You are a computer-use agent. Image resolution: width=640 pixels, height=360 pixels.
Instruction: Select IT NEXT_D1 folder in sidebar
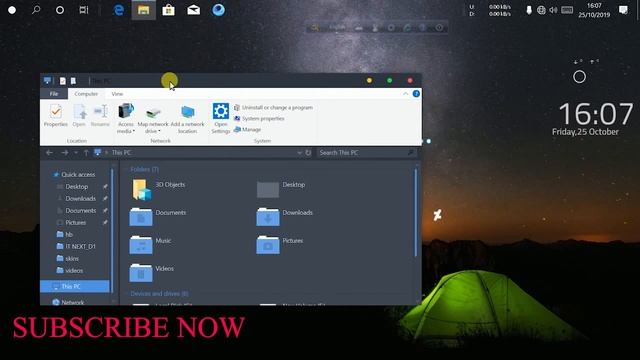pyautogui.click(x=76, y=247)
